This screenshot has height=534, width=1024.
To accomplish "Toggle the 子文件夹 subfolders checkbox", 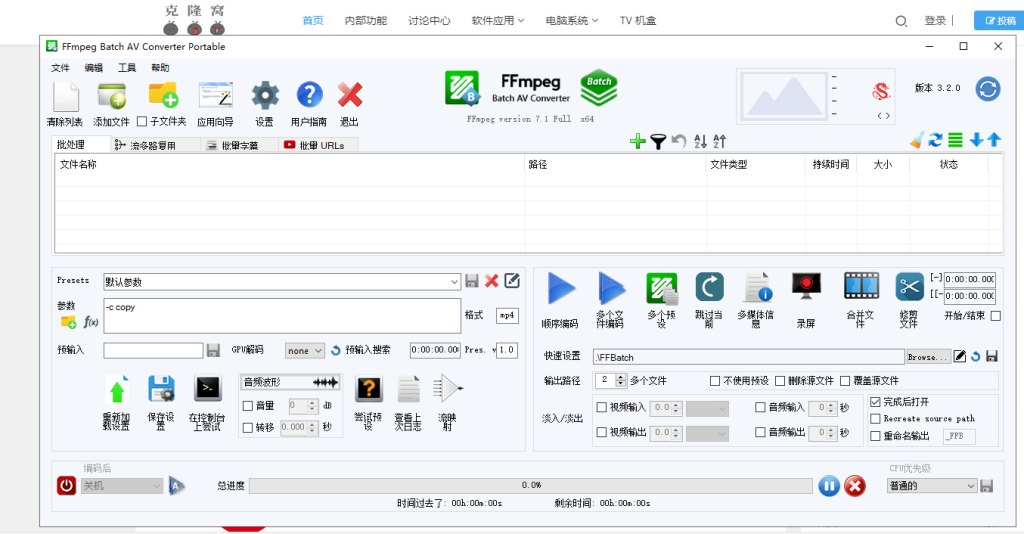I will 142,121.
